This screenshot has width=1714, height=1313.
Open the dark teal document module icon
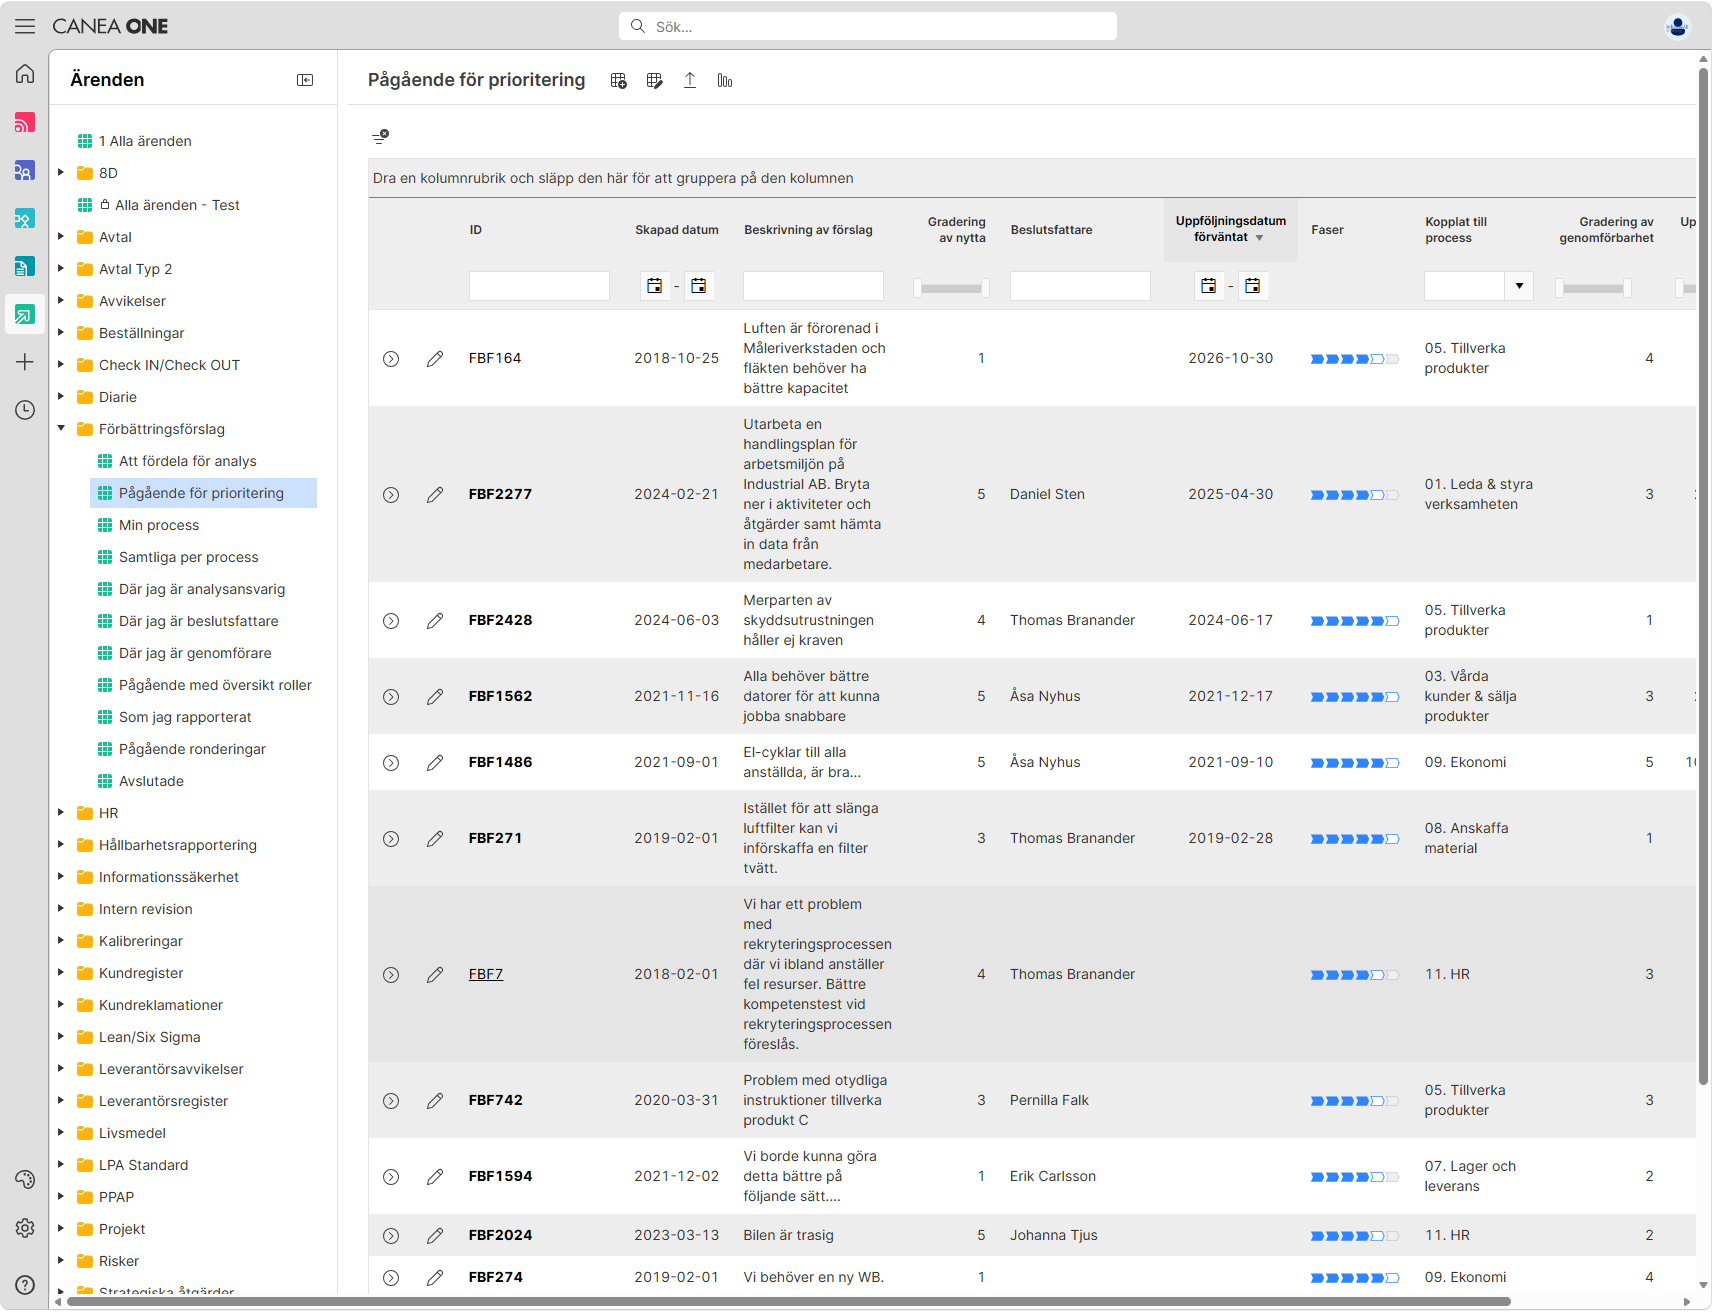(x=25, y=266)
